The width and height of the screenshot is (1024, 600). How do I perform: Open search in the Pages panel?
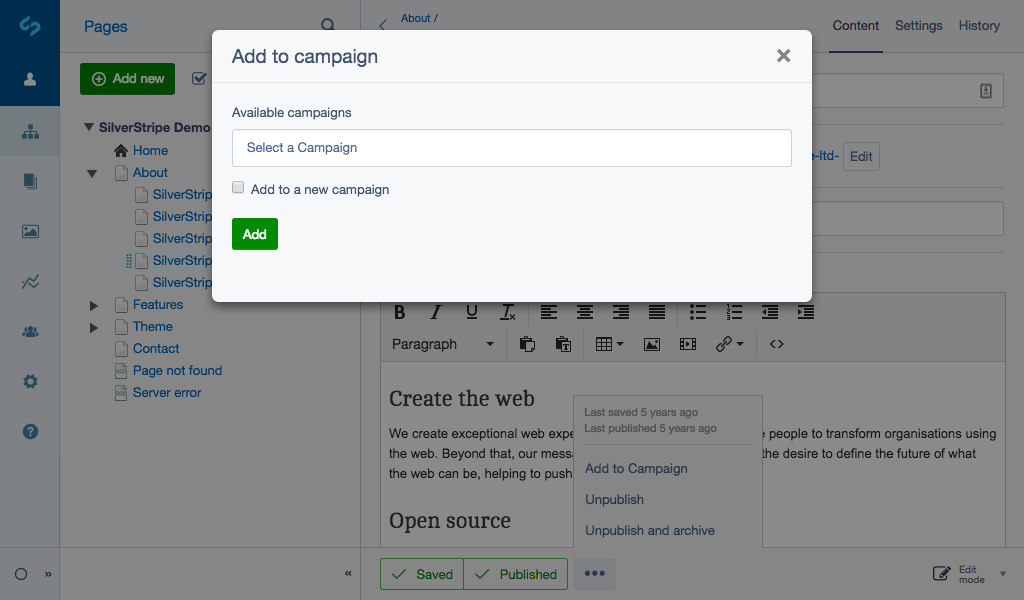[328, 23]
